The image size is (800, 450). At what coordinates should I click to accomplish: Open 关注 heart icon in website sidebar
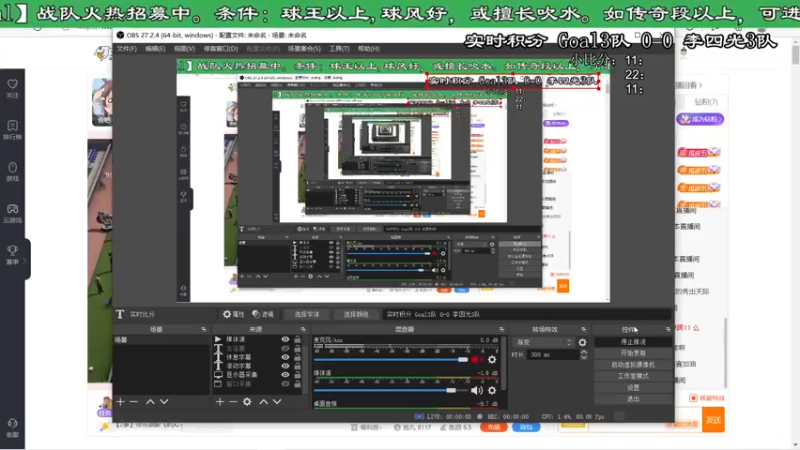point(13,84)
